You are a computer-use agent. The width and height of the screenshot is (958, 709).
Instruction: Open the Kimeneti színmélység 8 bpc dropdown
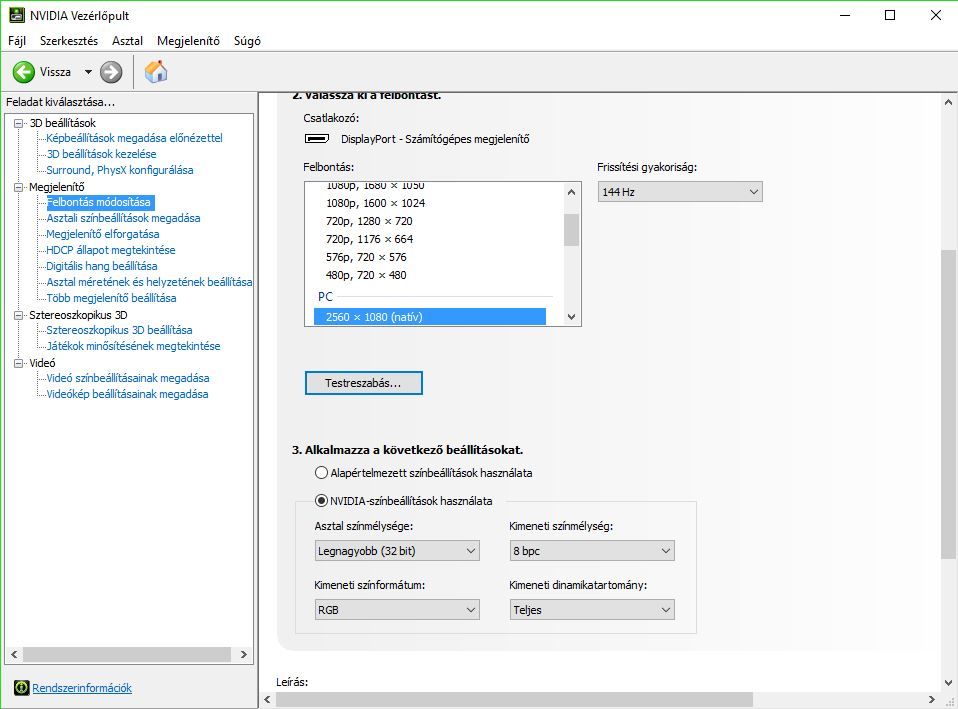point(592,551)
